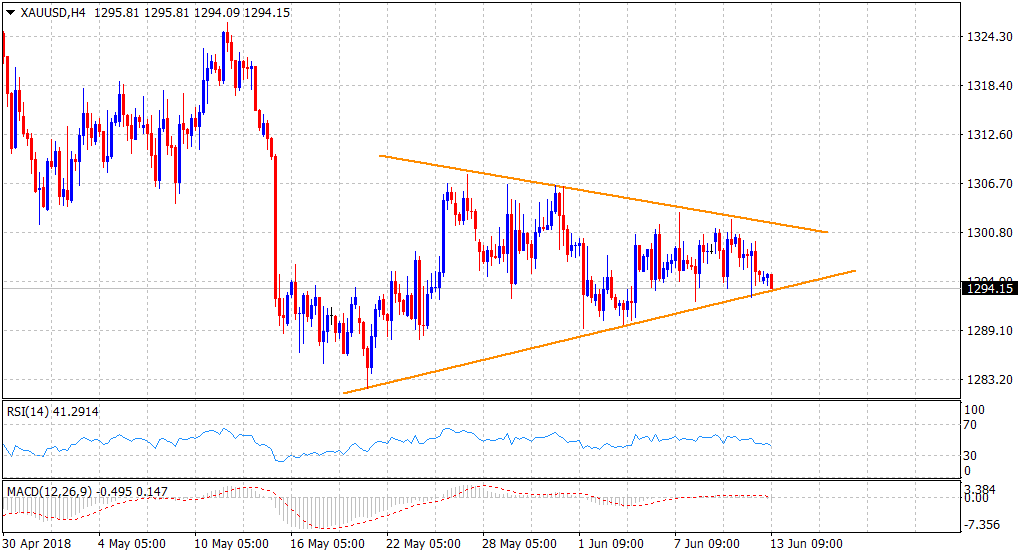The width and height of the screenshot is (1020, 556).
Task: Click the 1312.60 price axis level
Action: click(988, 134)
